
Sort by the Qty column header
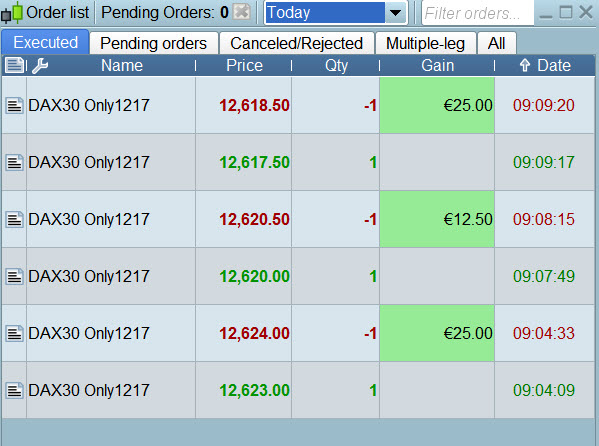click(x=336, y=65)
